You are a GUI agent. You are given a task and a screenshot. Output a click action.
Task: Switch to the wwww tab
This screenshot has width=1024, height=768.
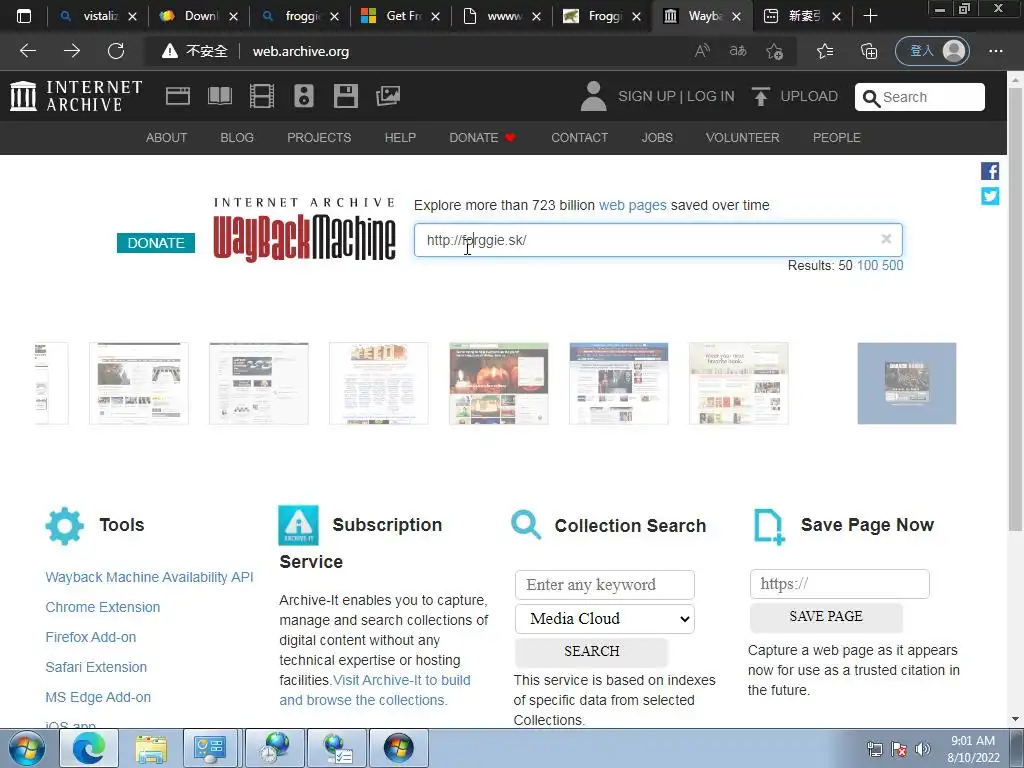coord(502,16)
